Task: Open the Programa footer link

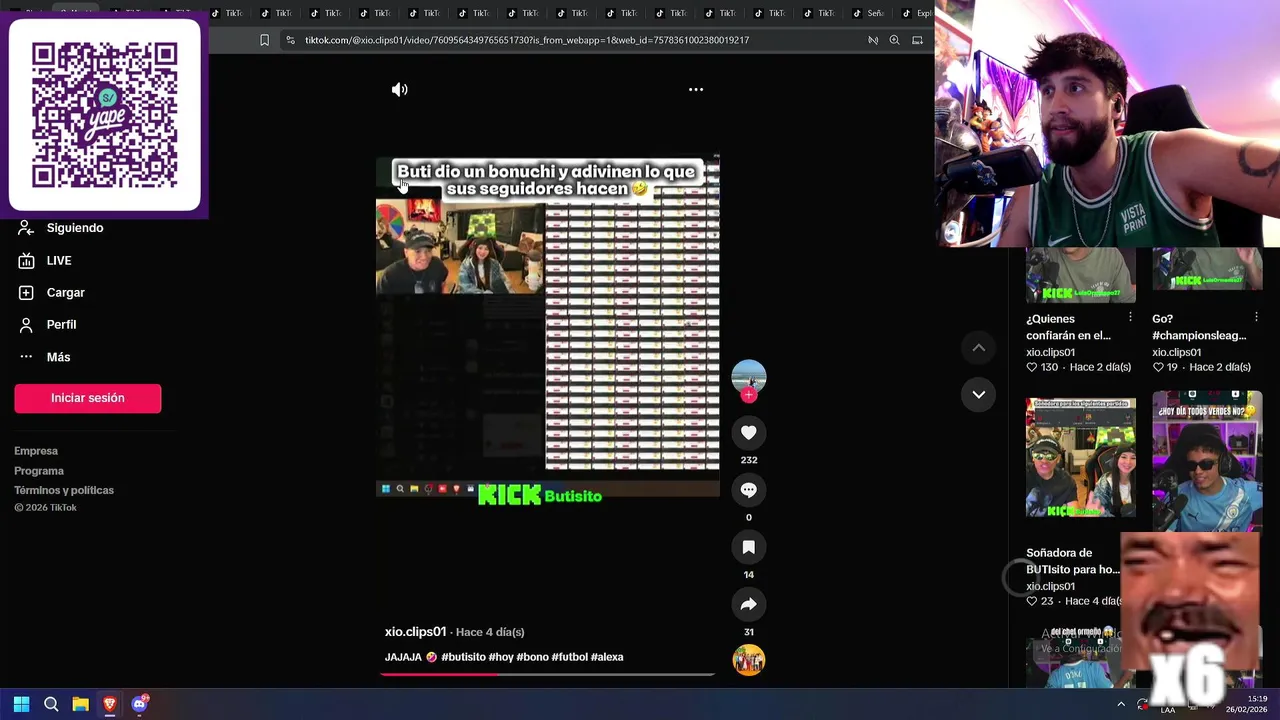Action: pyautogui.click(x=39, y=471)
